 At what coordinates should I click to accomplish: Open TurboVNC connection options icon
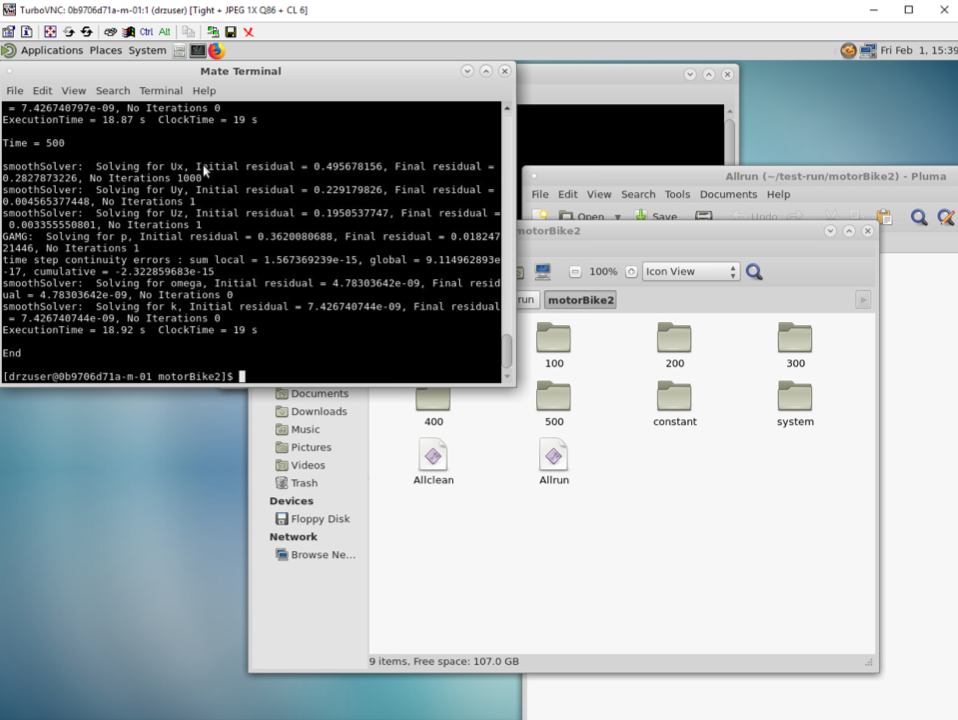9,32
